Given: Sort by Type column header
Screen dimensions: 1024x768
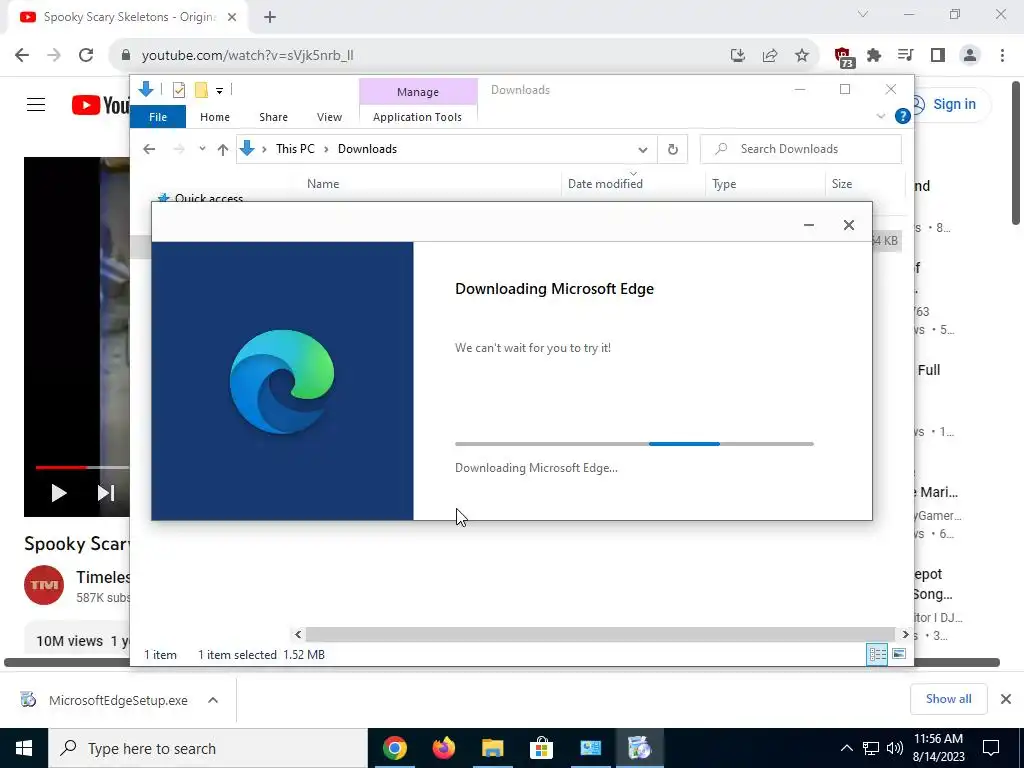Looking at the screenshot, I should coord(724,184).
